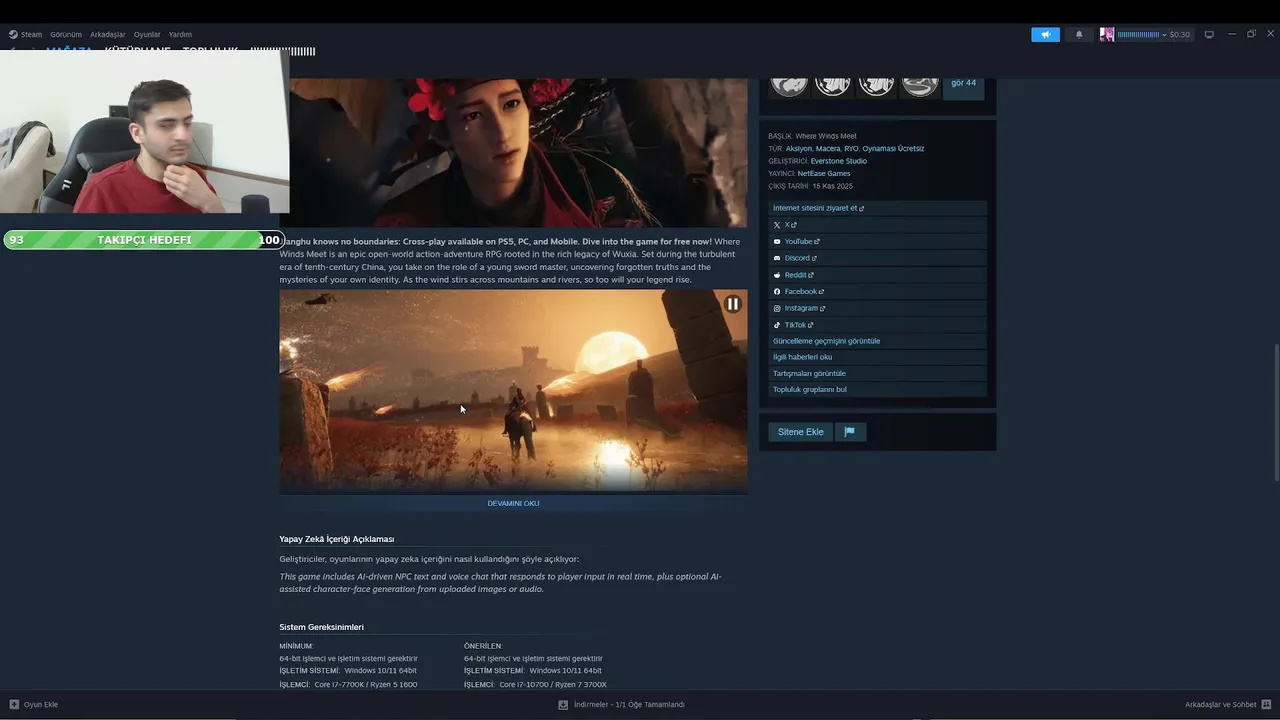The image size is (1280, 720).
Task: Pause the auto-playing description video
Action: (x=733, y=304)
